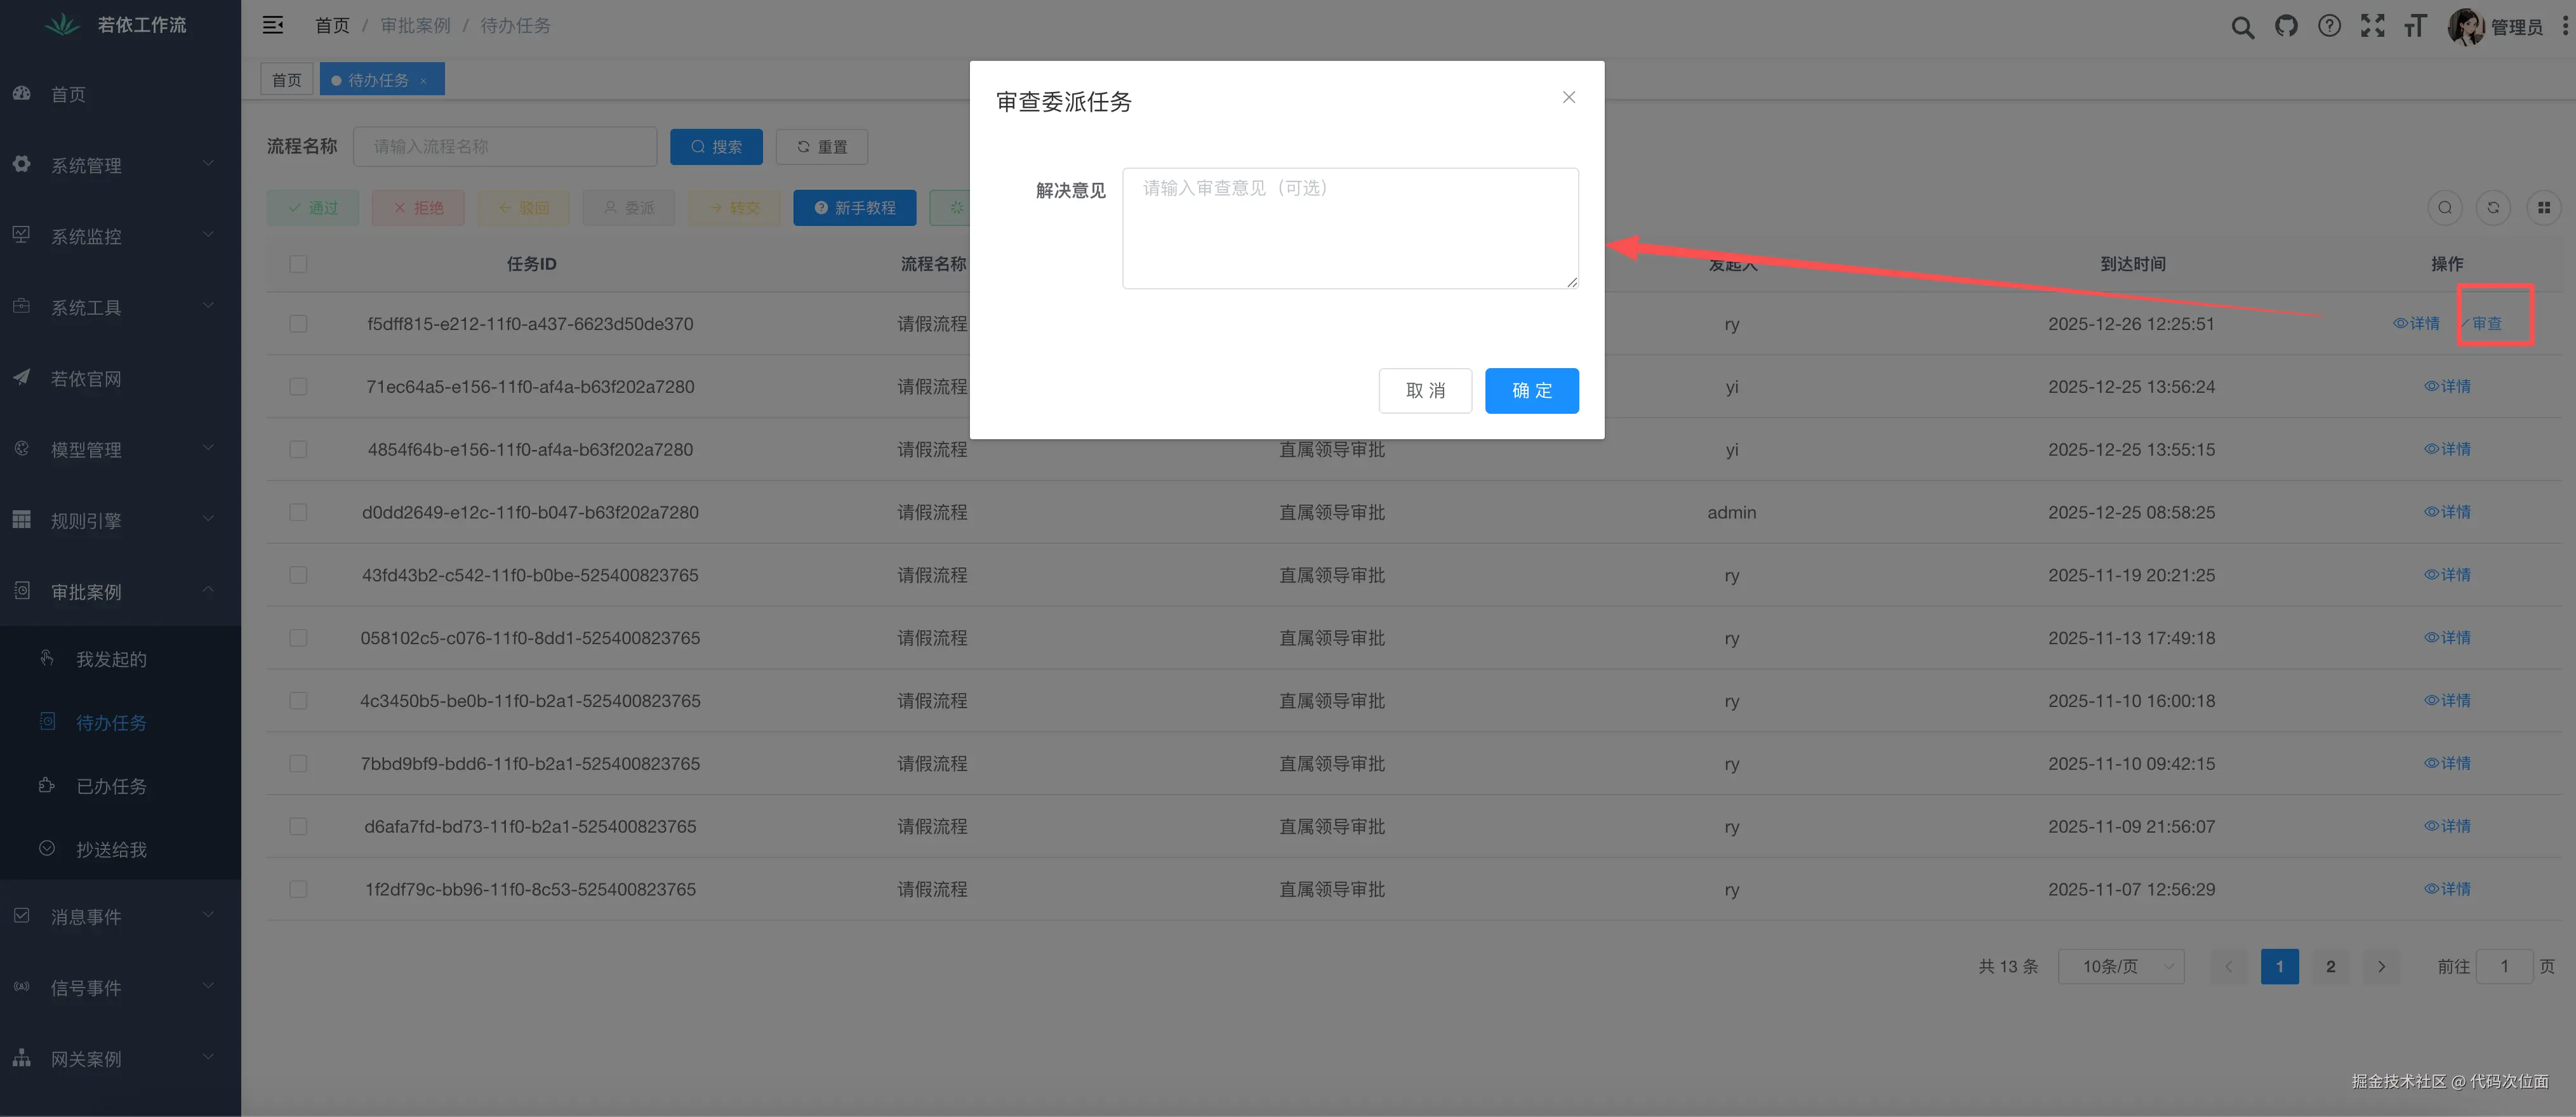Close the 审查委派任务 dialog
This screenshot has height=1117, width=2576.
tap(1568, 97)
